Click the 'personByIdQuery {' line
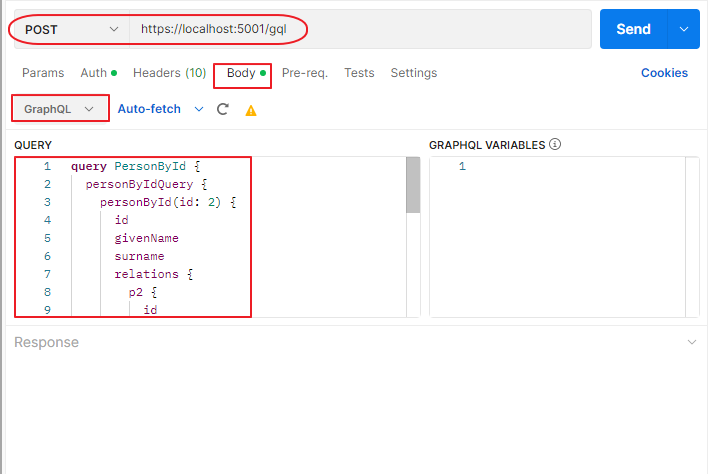The height and width of the screenshot is (474, 709). pyautogui.click(x=146, y=185)
